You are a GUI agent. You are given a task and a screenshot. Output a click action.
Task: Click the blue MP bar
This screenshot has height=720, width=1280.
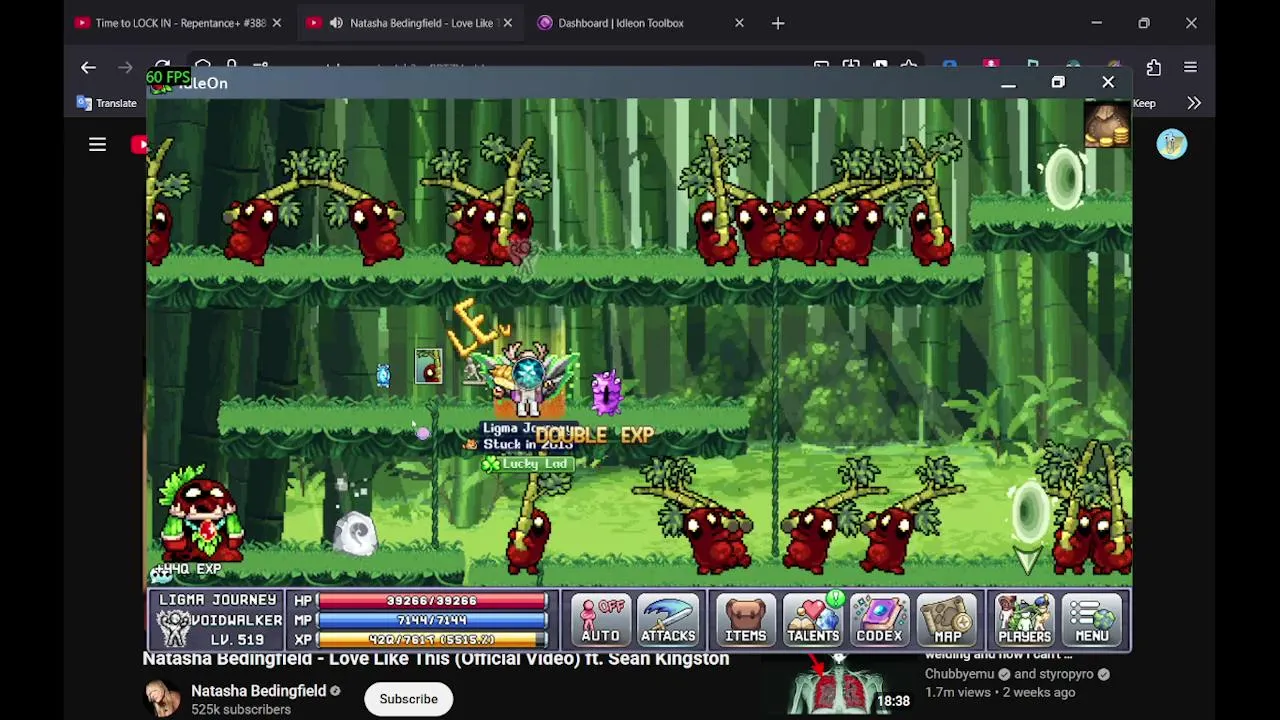[432, 620]
